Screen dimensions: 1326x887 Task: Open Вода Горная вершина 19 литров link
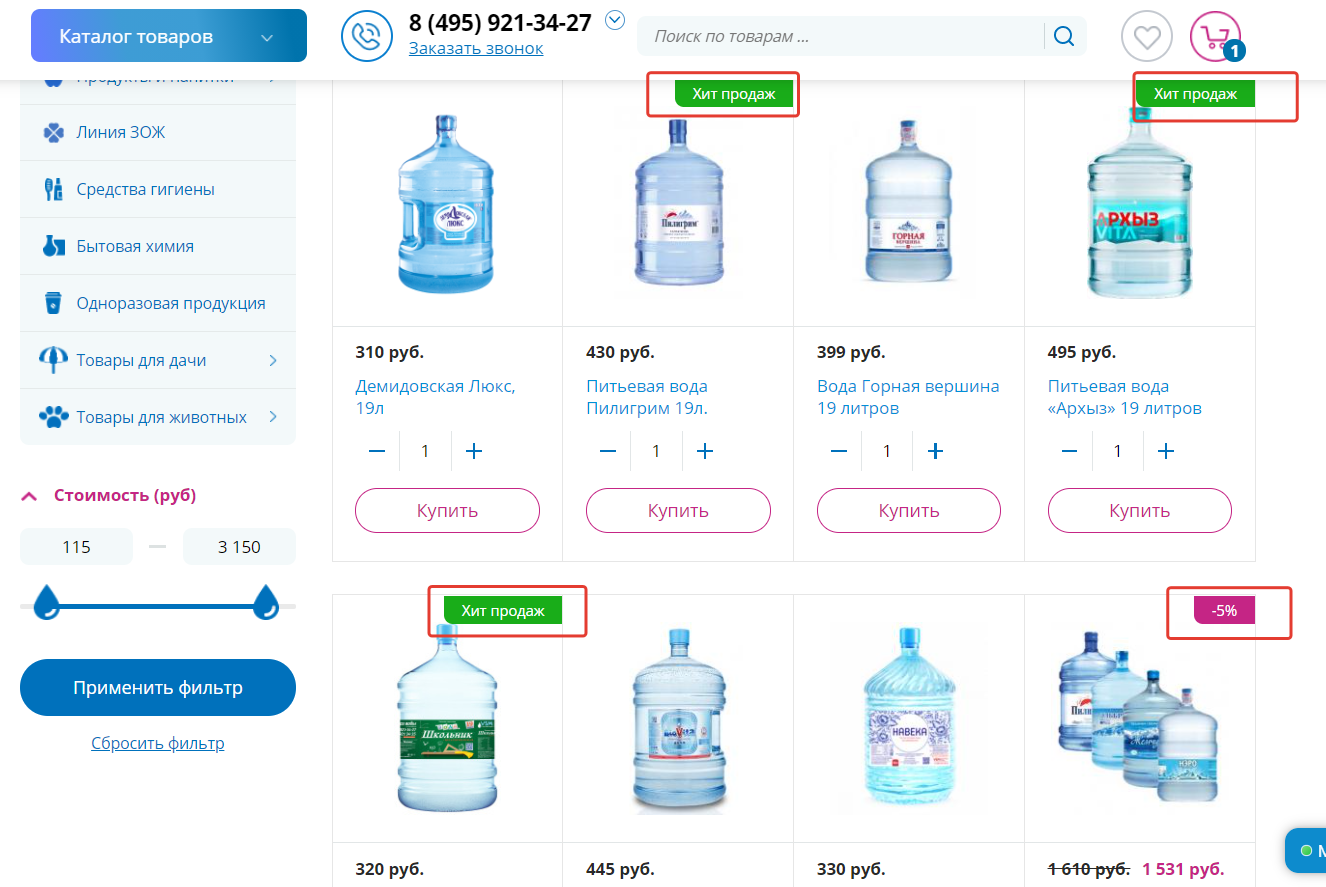(908, 397)
